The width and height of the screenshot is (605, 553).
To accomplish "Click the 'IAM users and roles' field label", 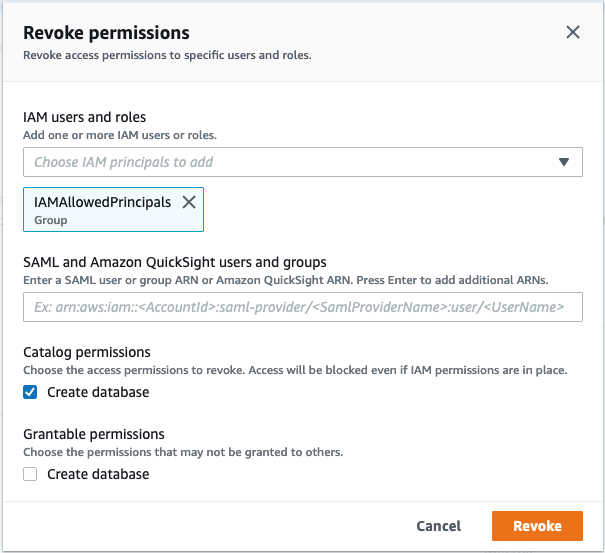I will point(85,118).
